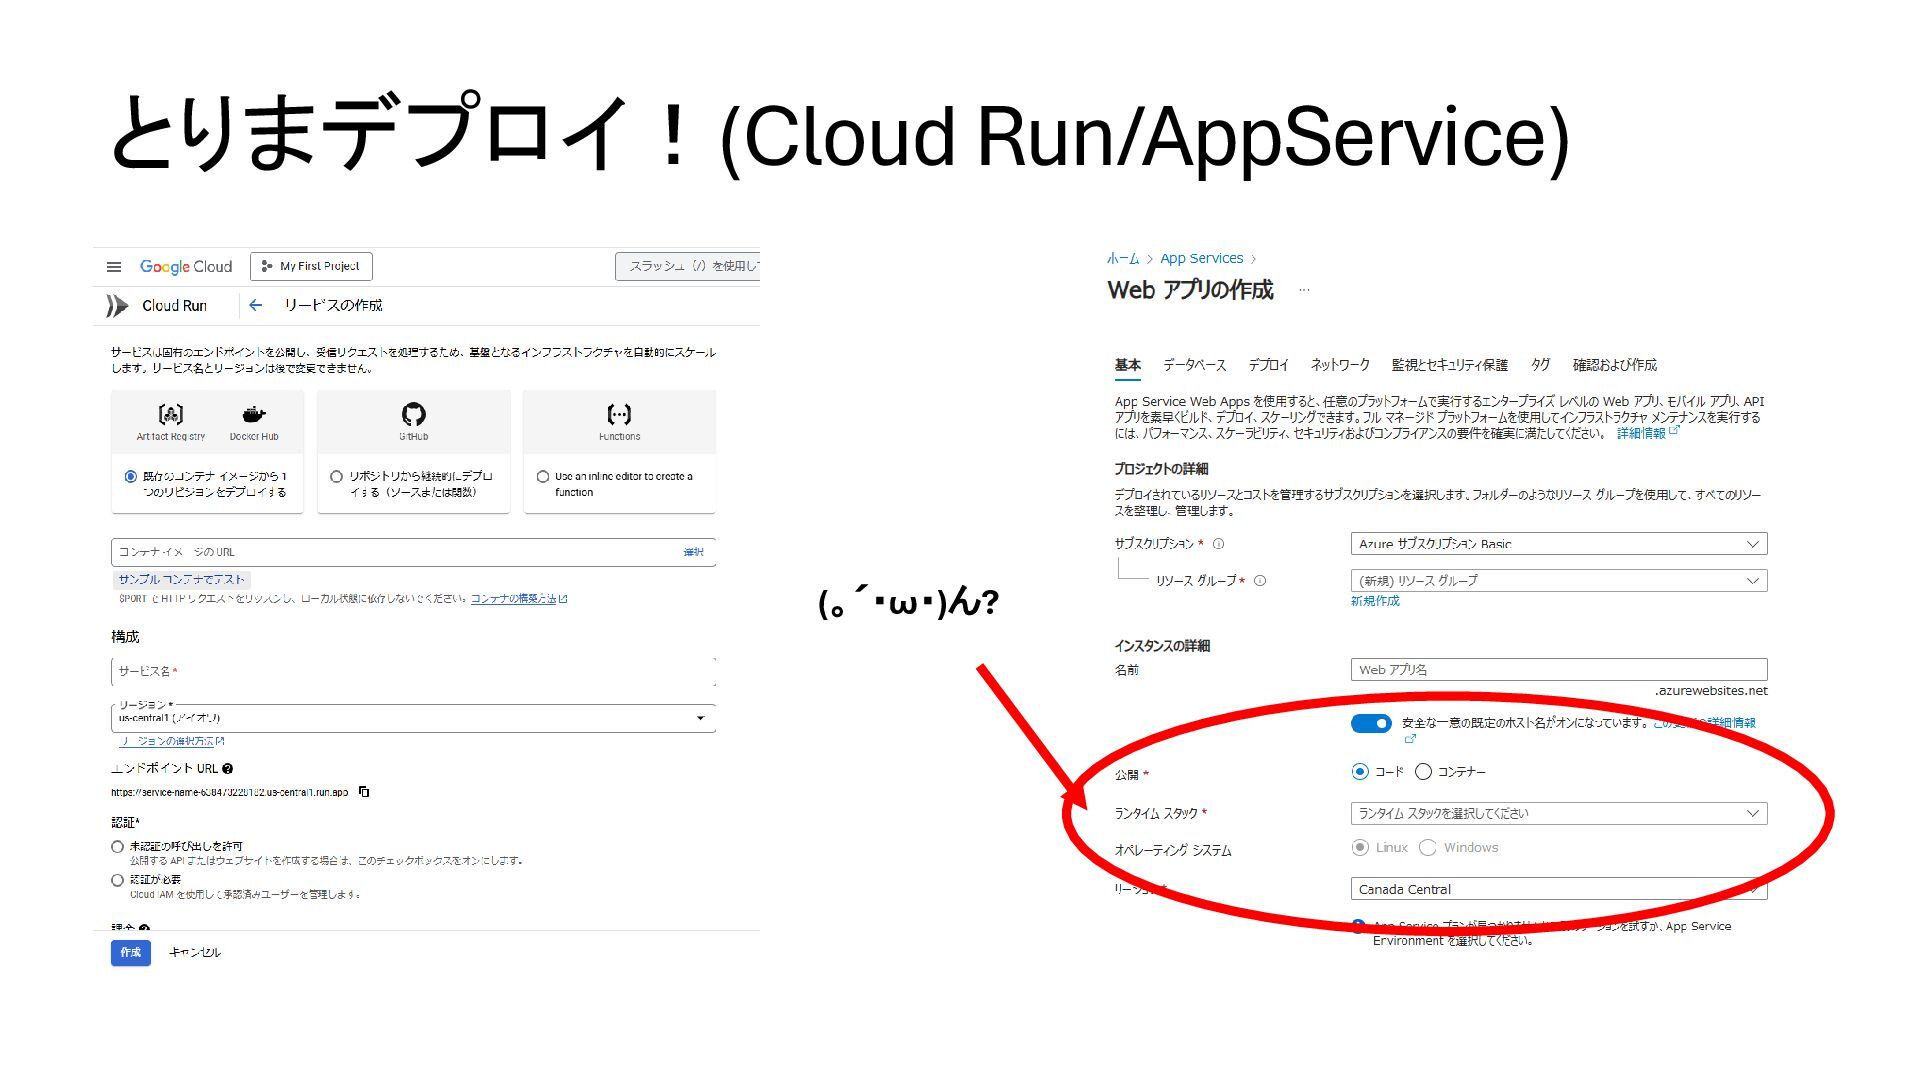
Task: Open the Azure サブスクリプション Basic dropdown
Action: (x=1559, y=544)
